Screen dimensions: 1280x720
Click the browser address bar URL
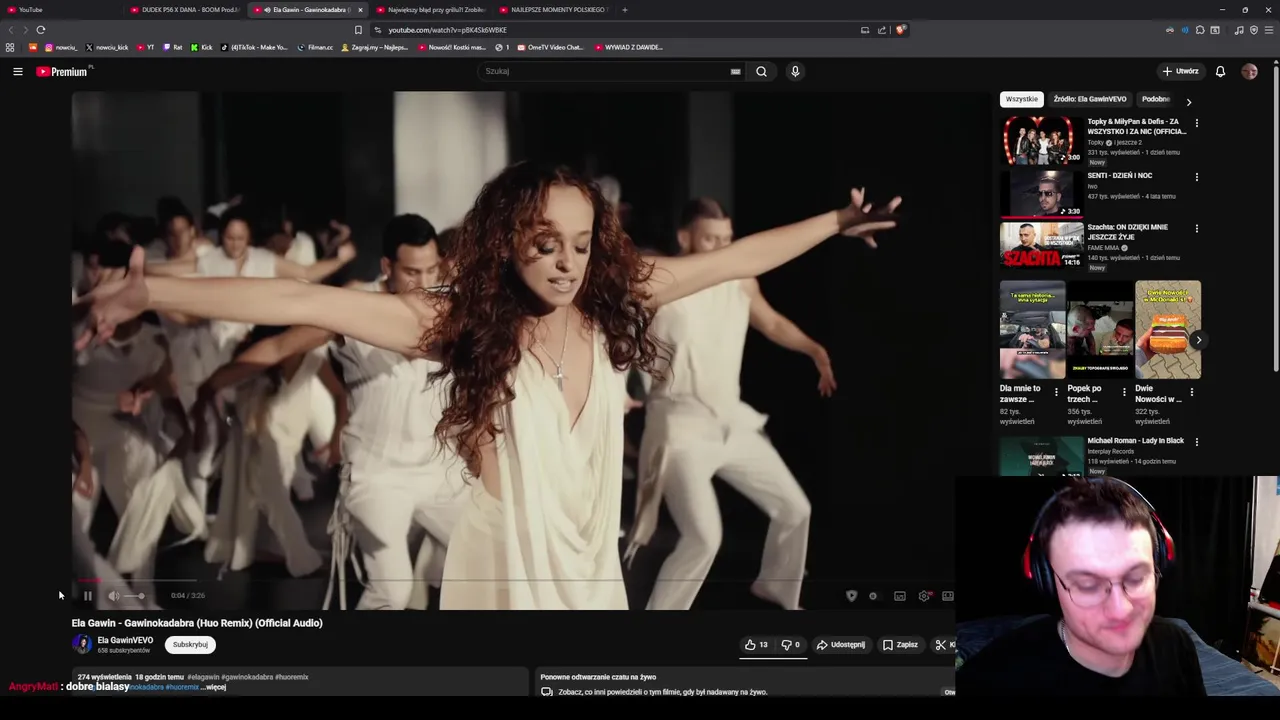(x=447, y=30)
